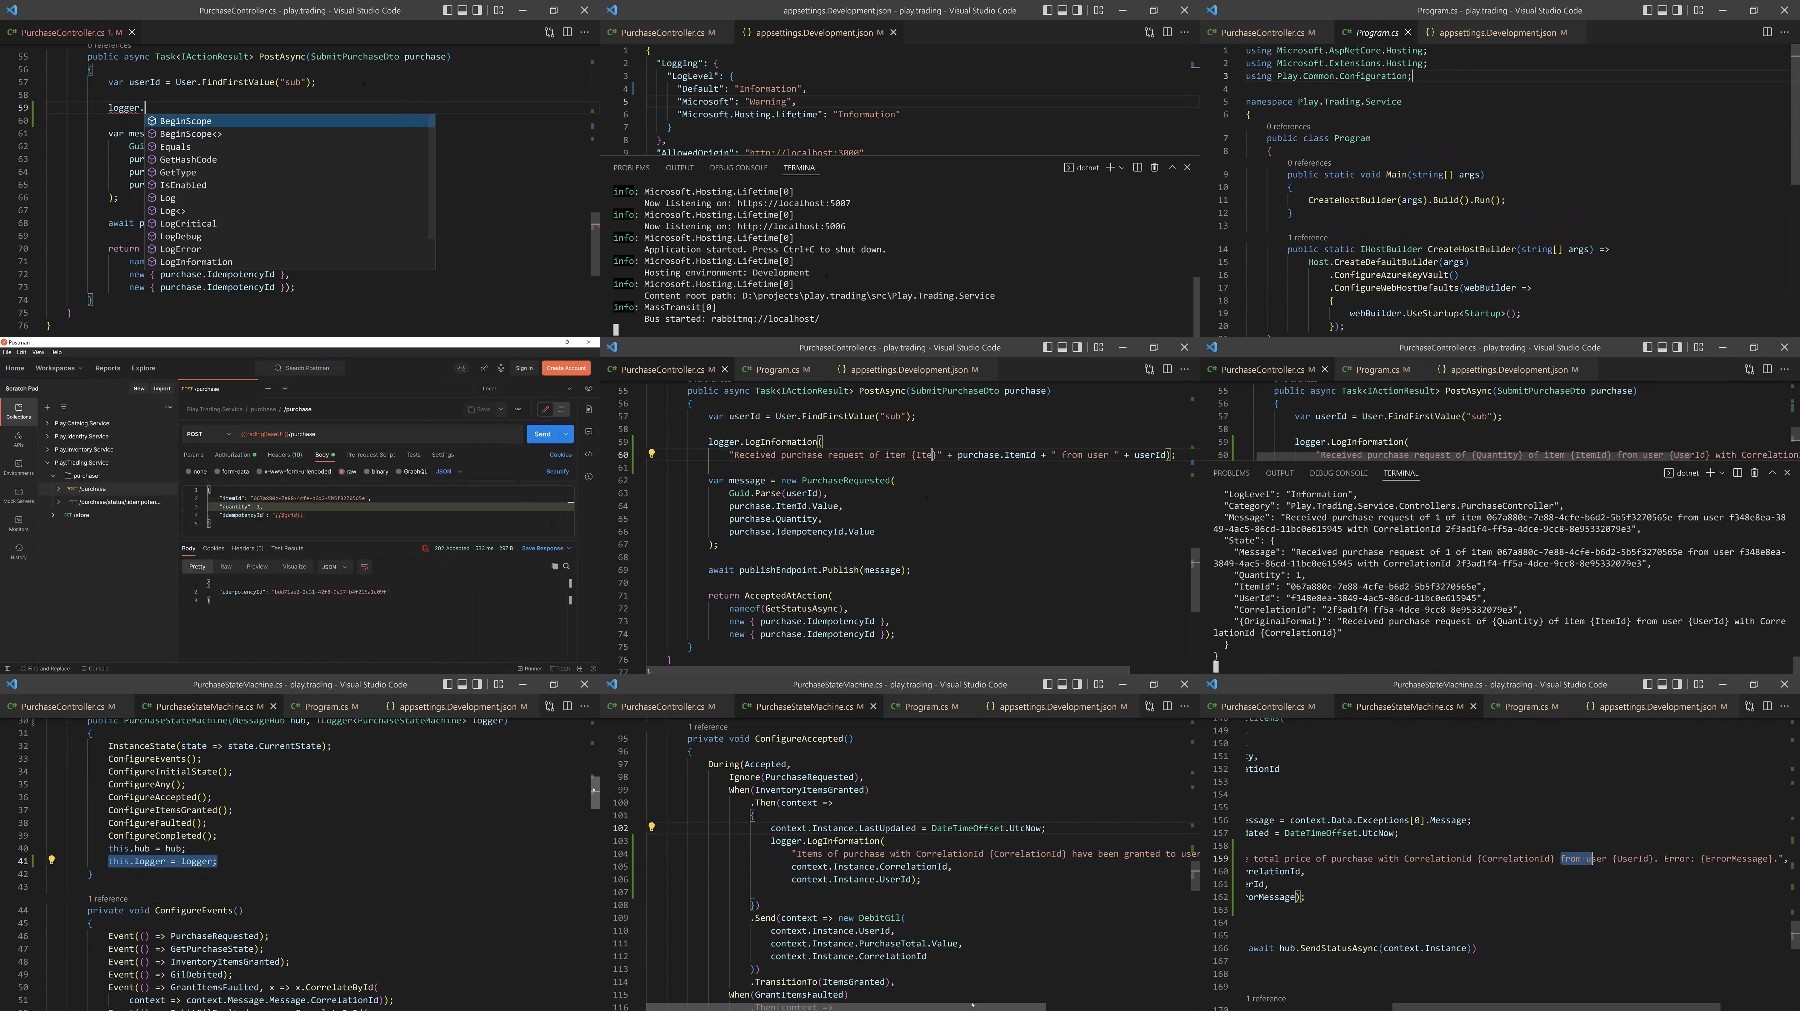
Task: Select the 'raw' body radio in Postman
Action: coord(342,471)
